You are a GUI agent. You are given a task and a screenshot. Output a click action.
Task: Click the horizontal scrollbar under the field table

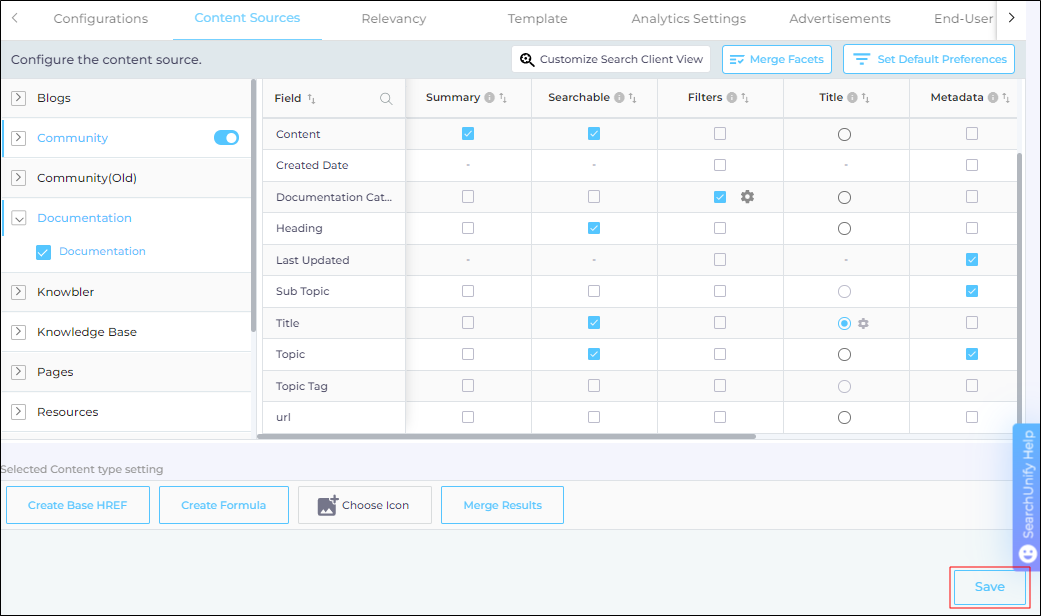coord(506,436)
